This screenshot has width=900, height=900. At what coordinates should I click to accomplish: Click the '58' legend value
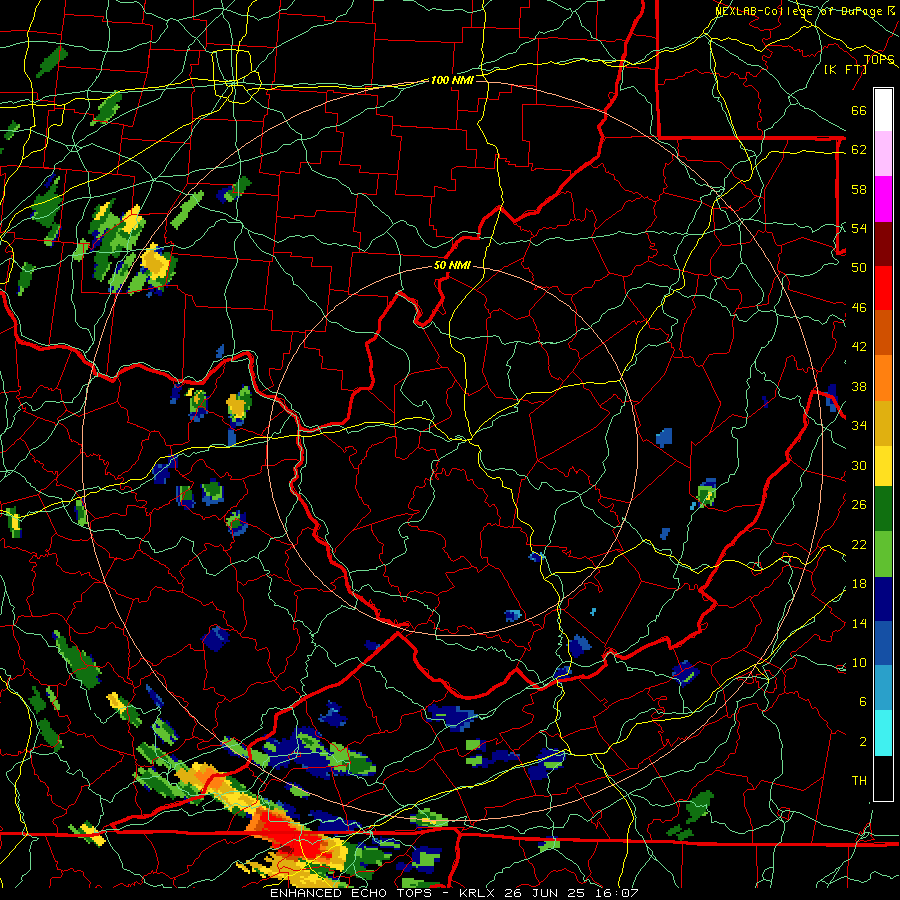pos(859,189)
